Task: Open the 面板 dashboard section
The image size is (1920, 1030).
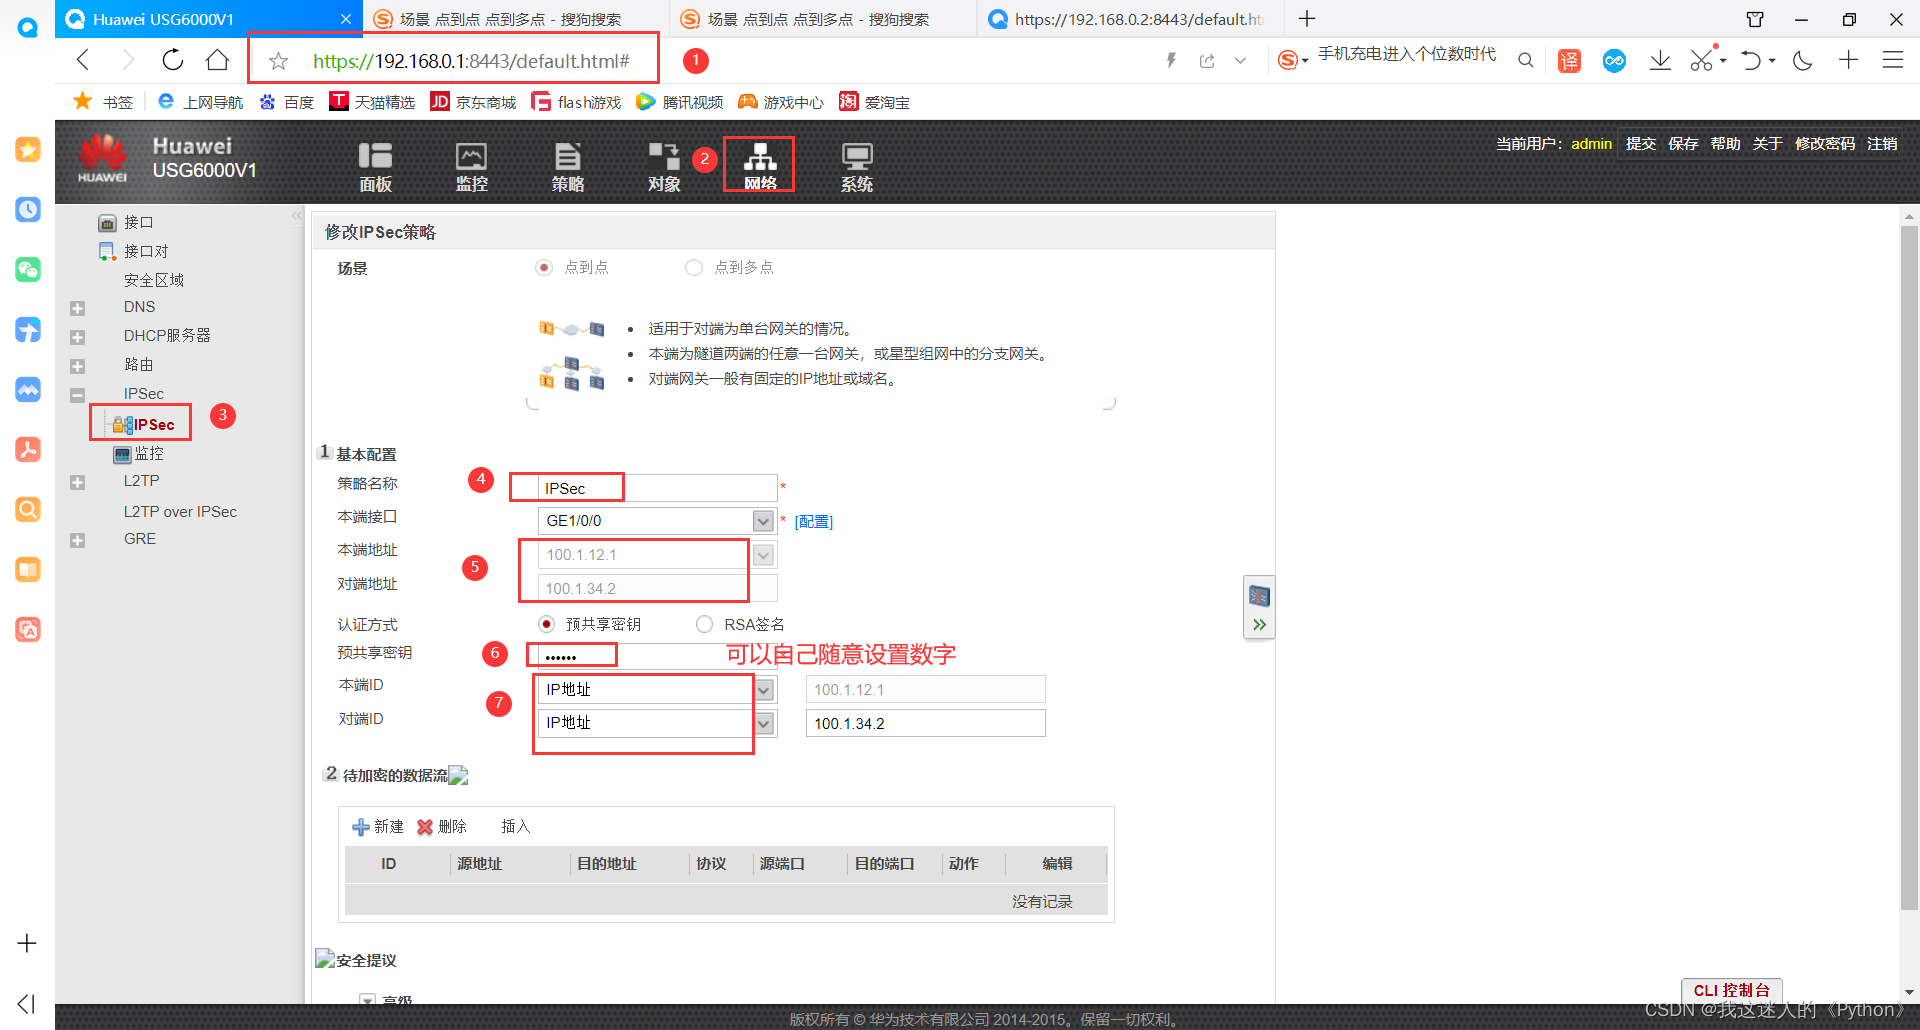Action: point(374,165)
